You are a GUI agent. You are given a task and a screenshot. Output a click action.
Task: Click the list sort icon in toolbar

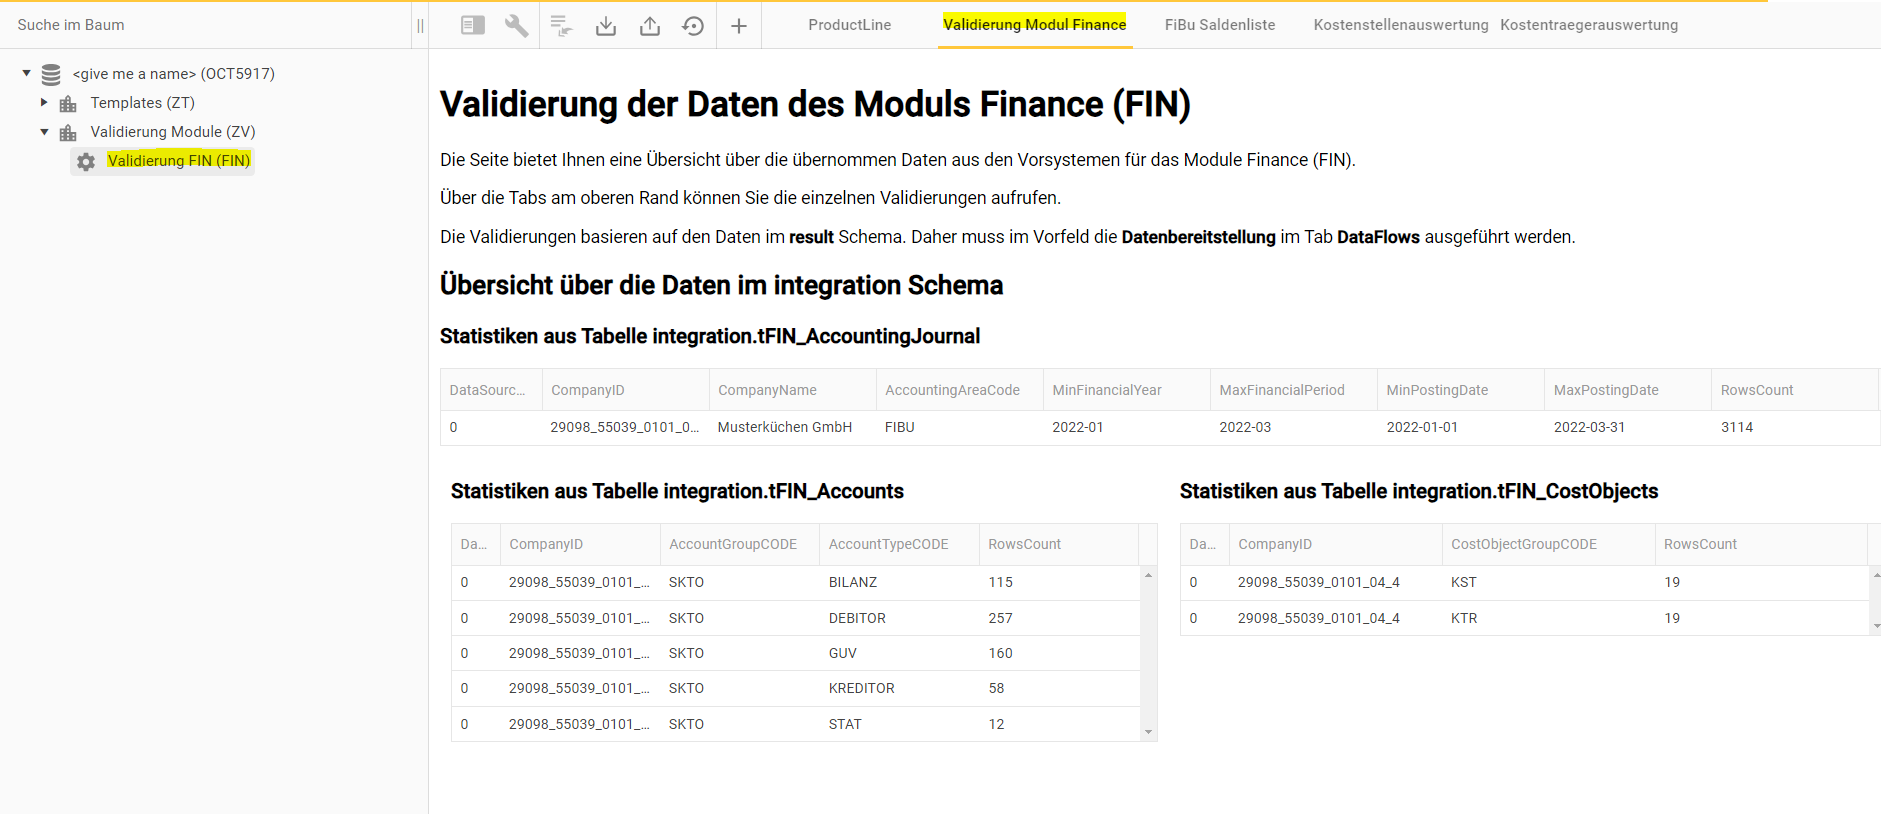pos(561,26)
